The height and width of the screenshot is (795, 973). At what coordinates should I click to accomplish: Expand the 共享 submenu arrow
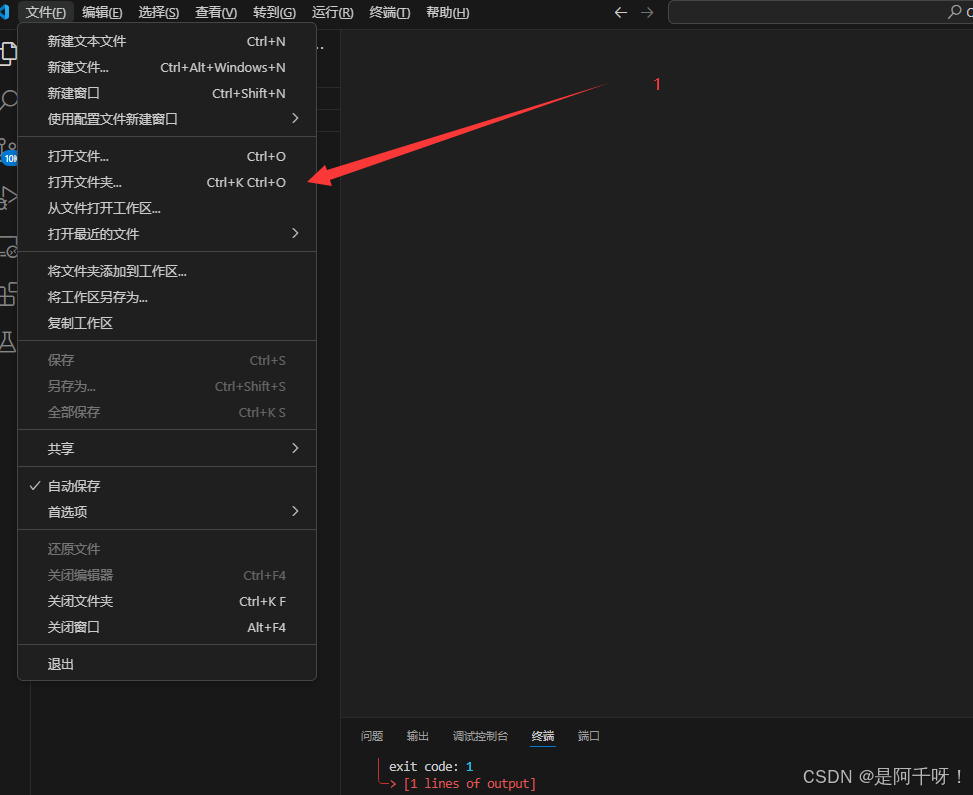click(x=294, y=448)
